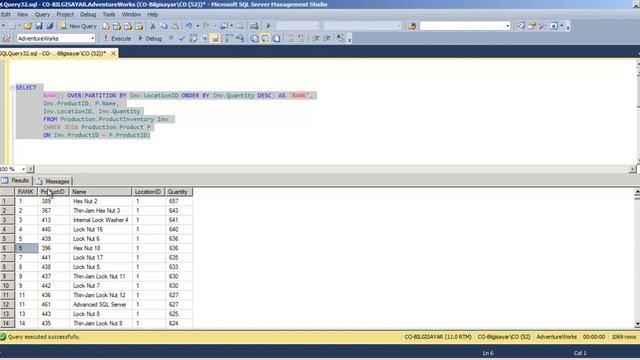This screenshot has width=640, height=360.
Task: Open Find in Files
Action: [x=412, y=26]
